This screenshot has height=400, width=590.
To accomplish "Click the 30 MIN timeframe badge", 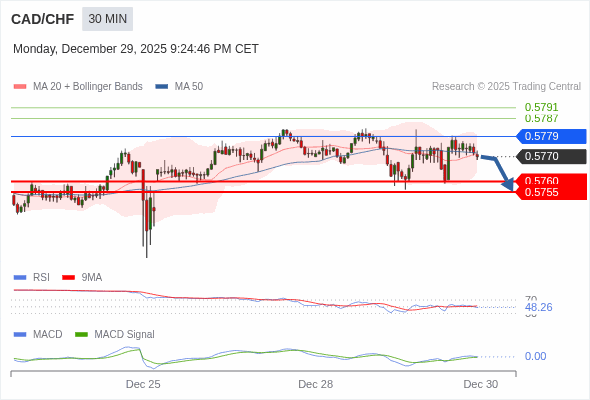I will [108, 19].
